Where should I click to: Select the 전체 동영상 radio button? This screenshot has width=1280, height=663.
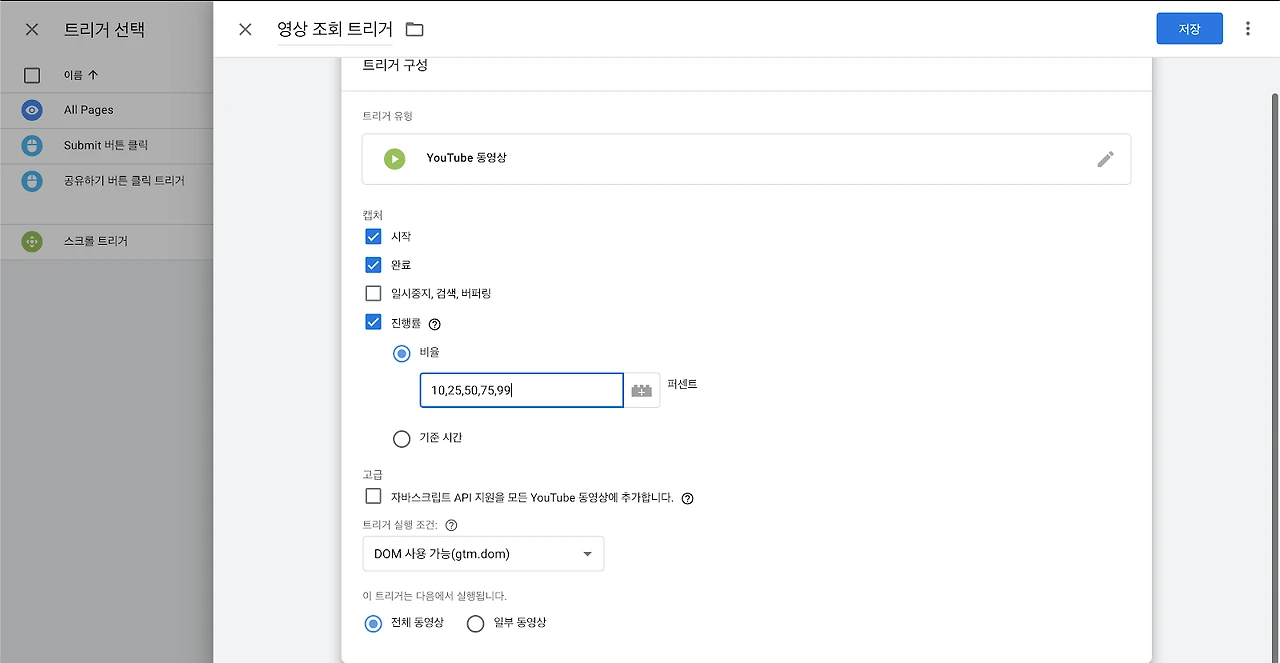coord(373,623)
